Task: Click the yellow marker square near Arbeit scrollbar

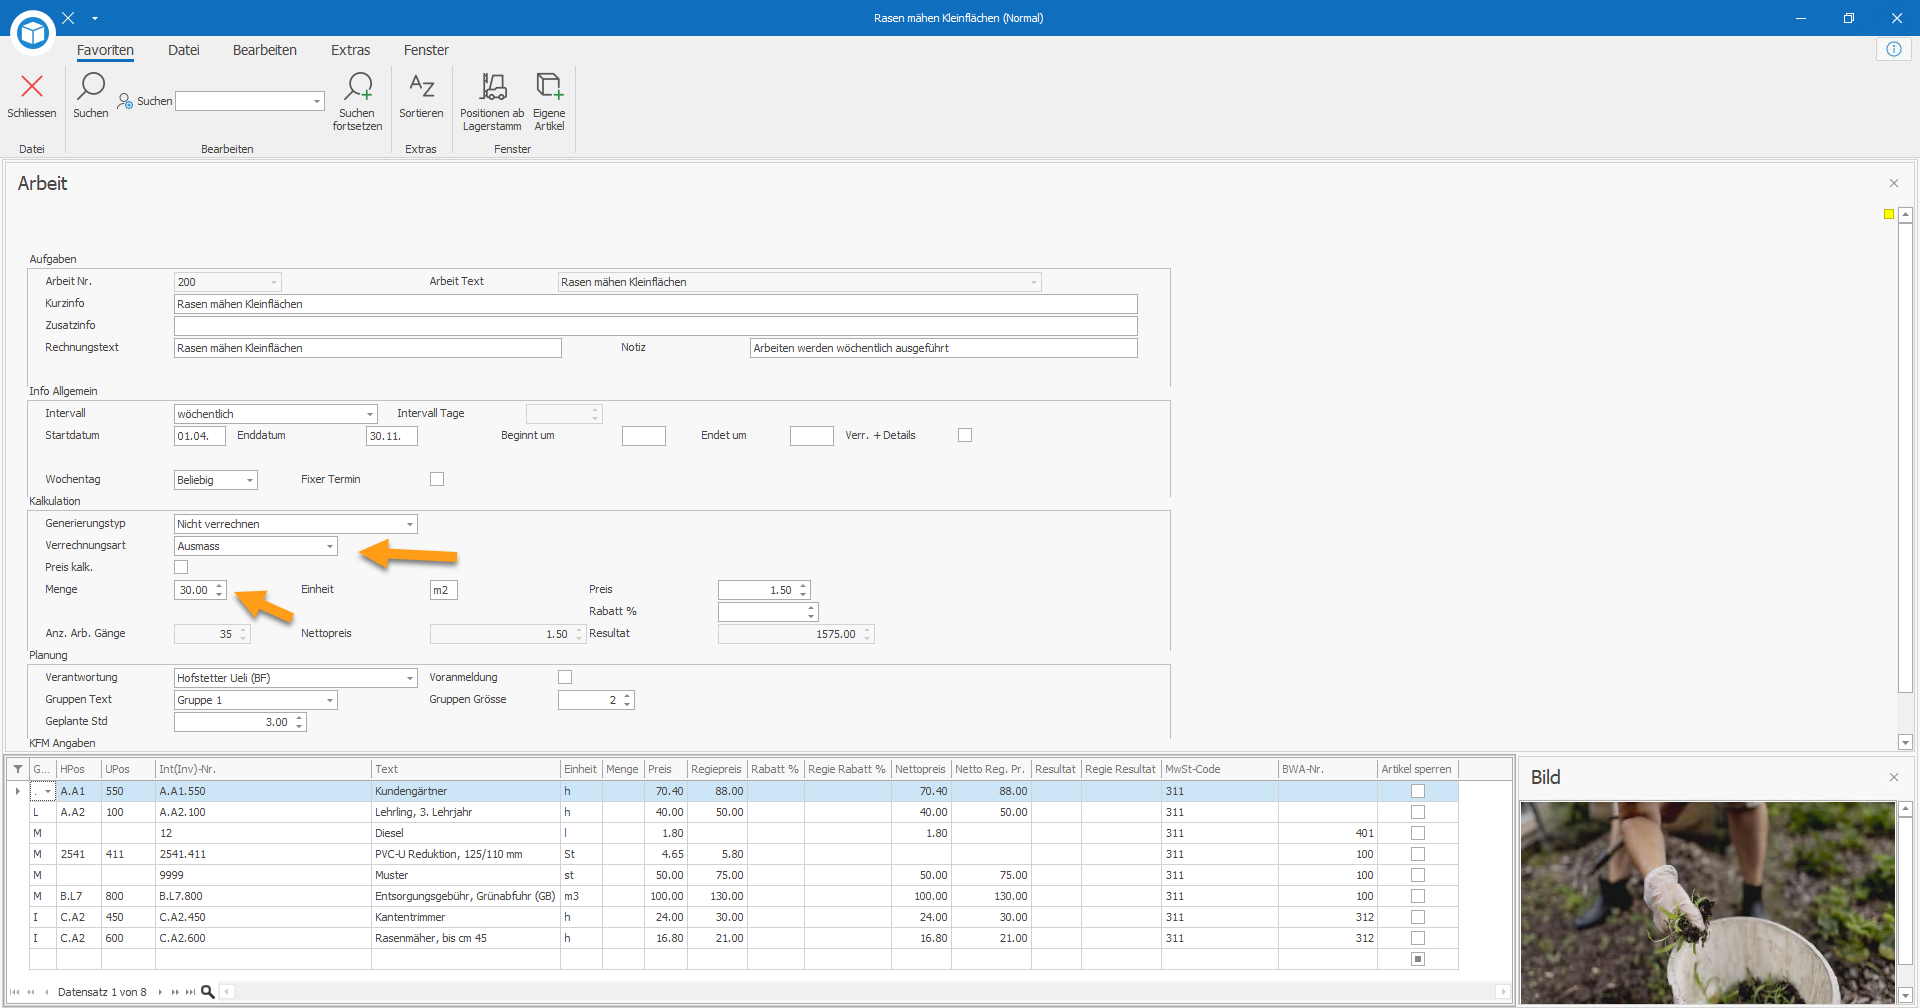Action: click(1889, 214)
